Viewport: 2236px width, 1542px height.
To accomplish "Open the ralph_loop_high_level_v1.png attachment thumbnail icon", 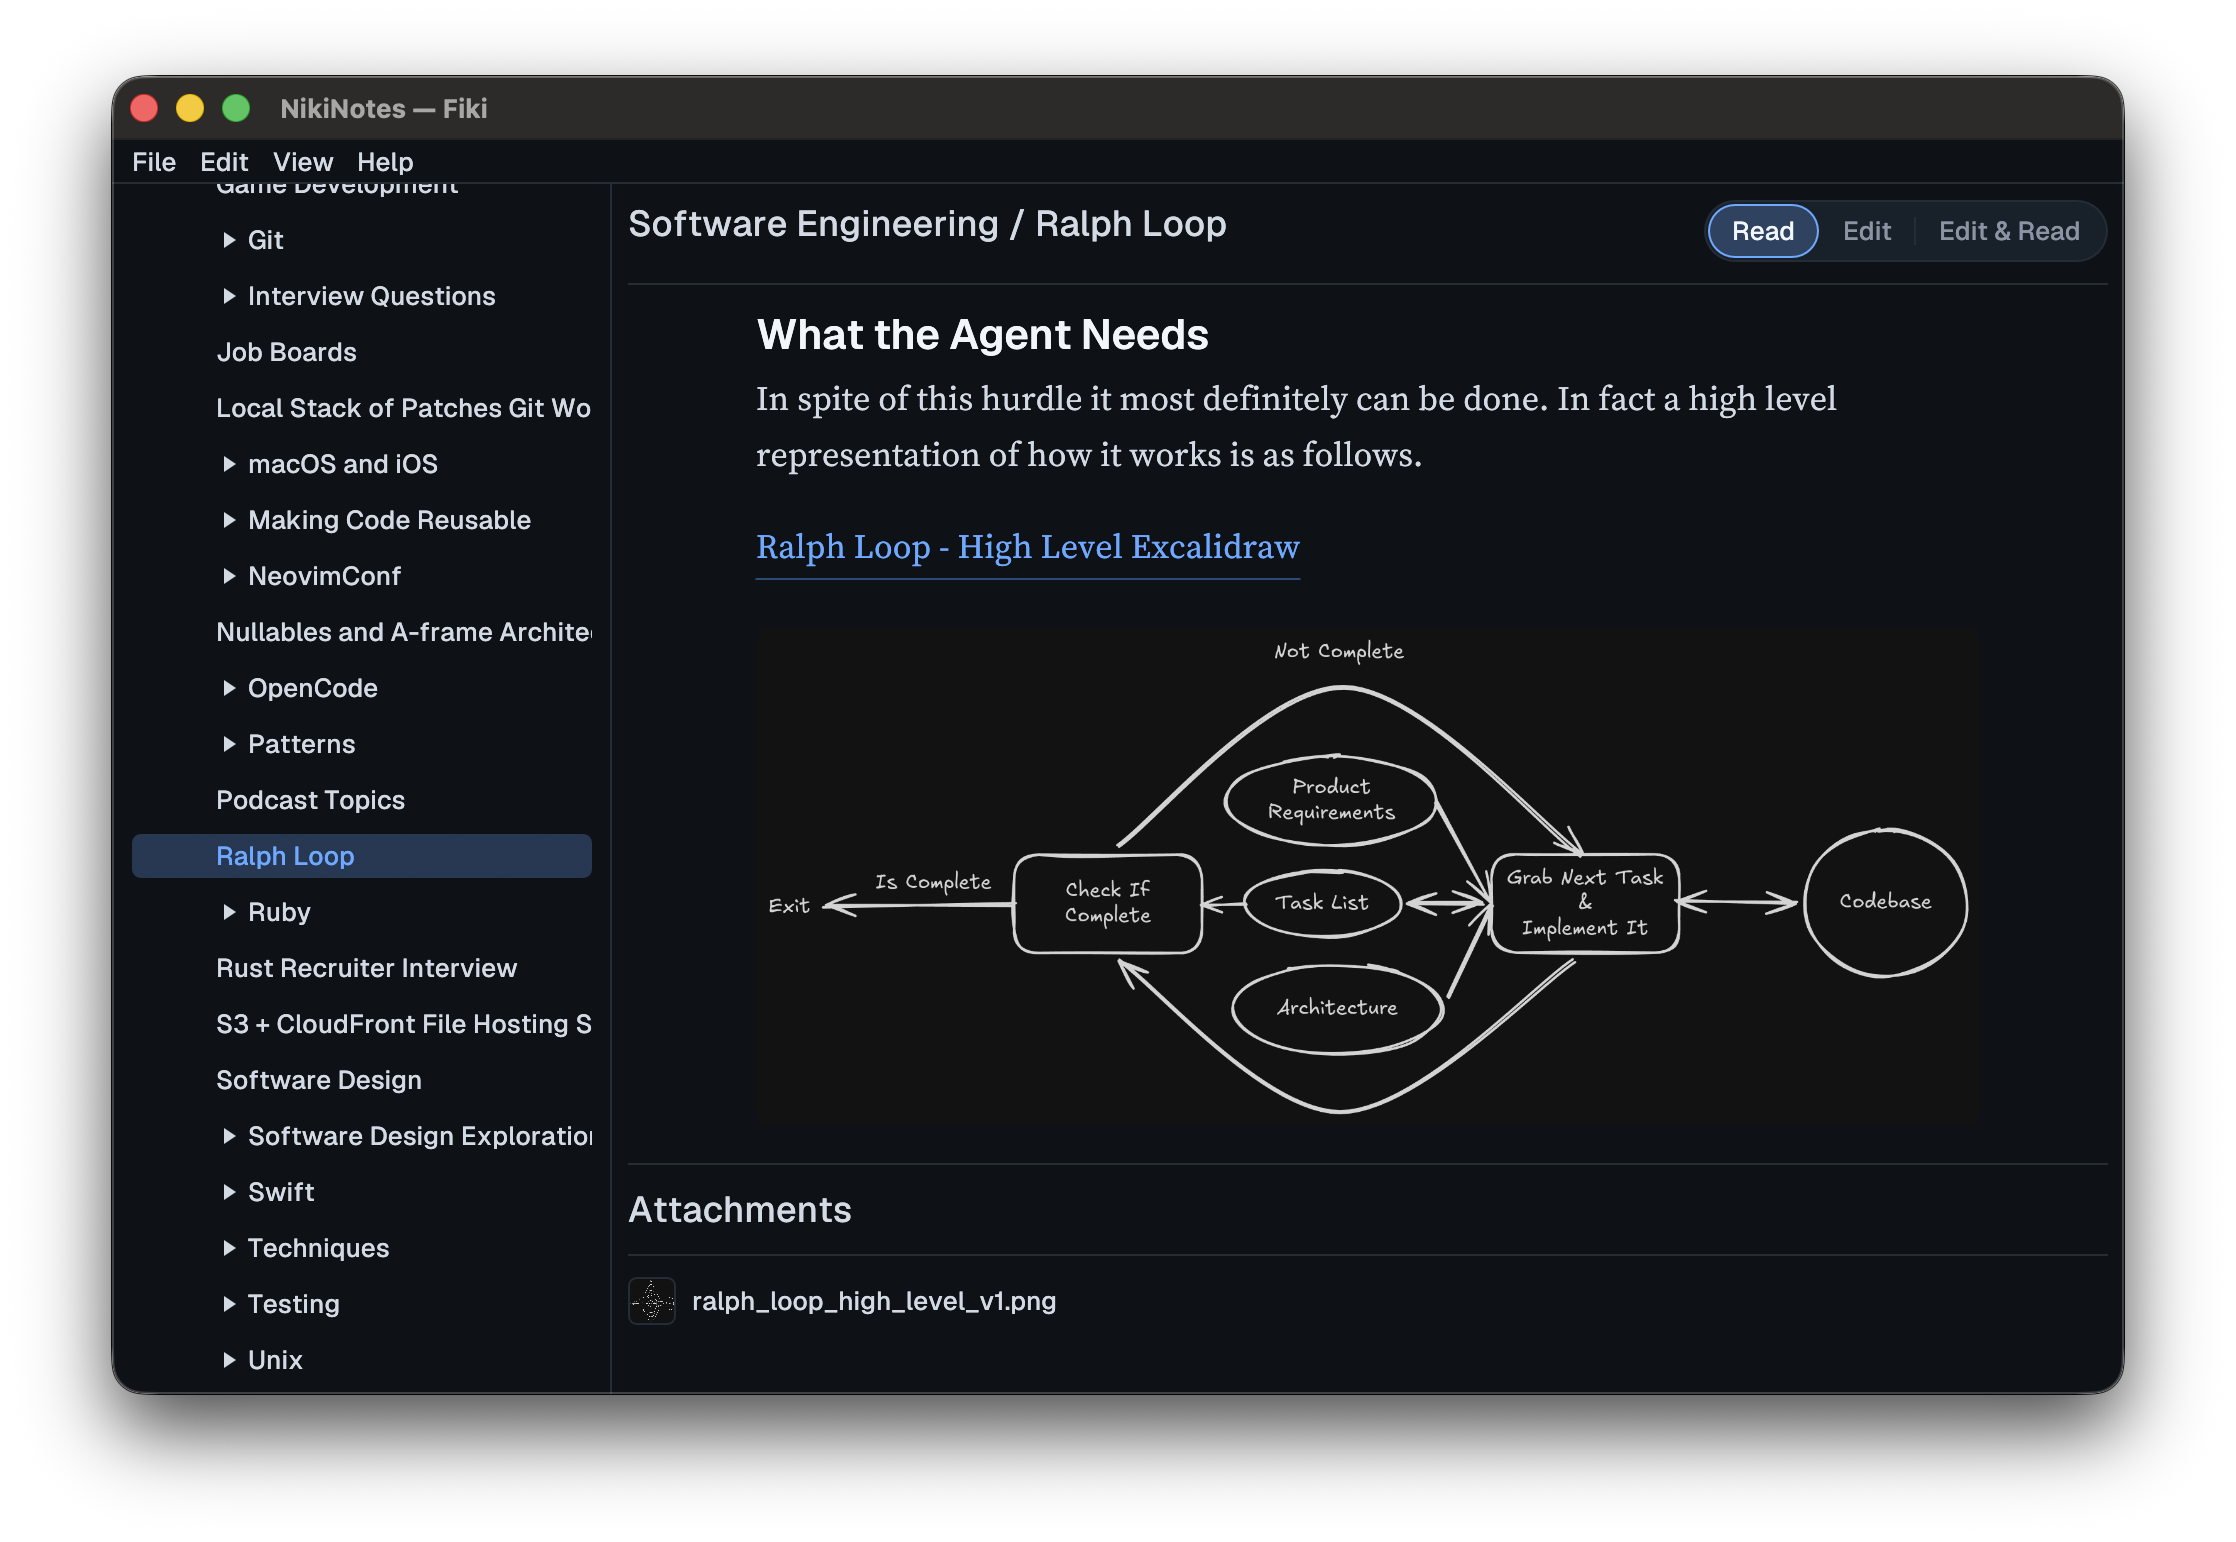I will point(652,1301).
